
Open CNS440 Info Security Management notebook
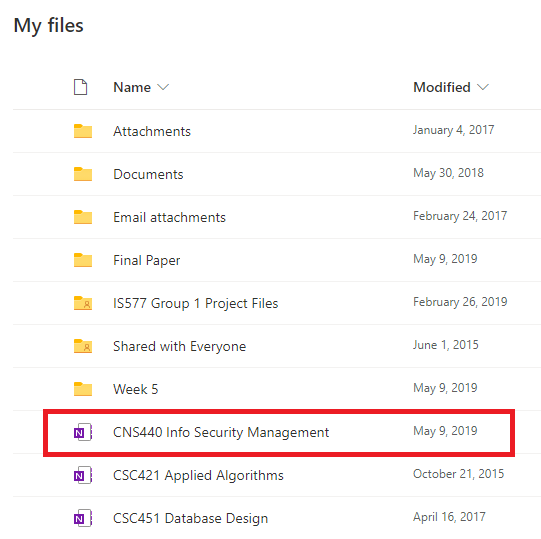[x=221, y=432]
